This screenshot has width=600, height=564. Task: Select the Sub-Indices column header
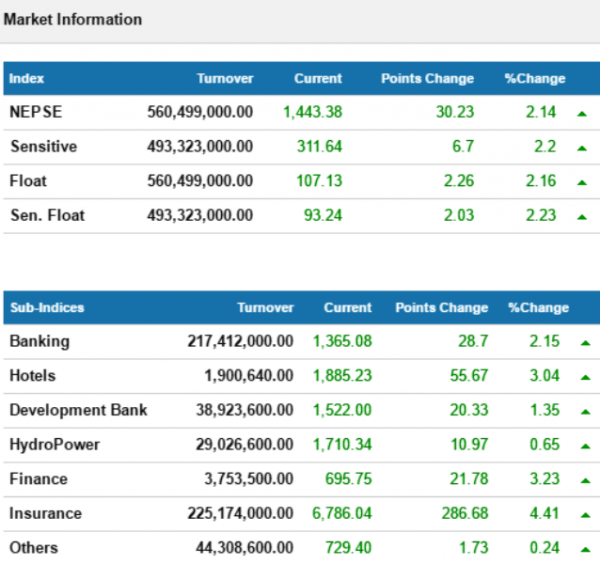click(x=47, y=308)
